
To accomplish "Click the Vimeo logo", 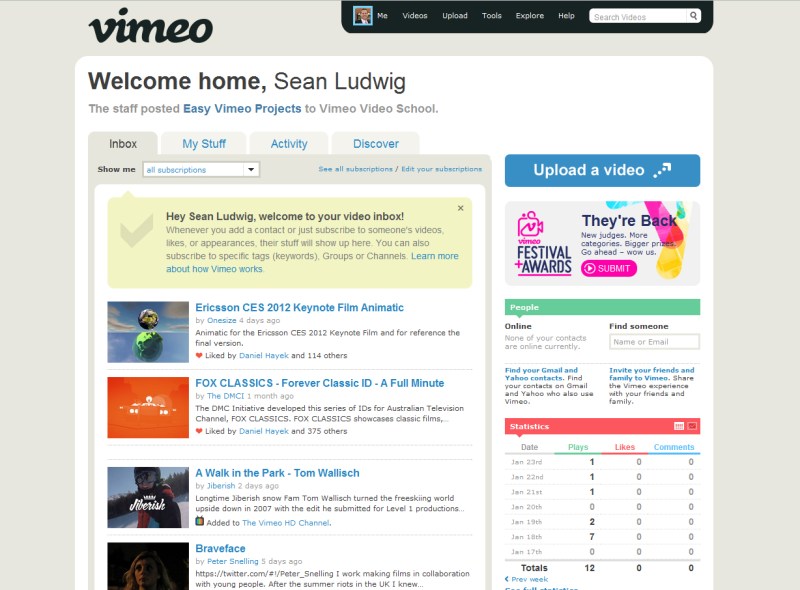I will [x=151, y=26].
